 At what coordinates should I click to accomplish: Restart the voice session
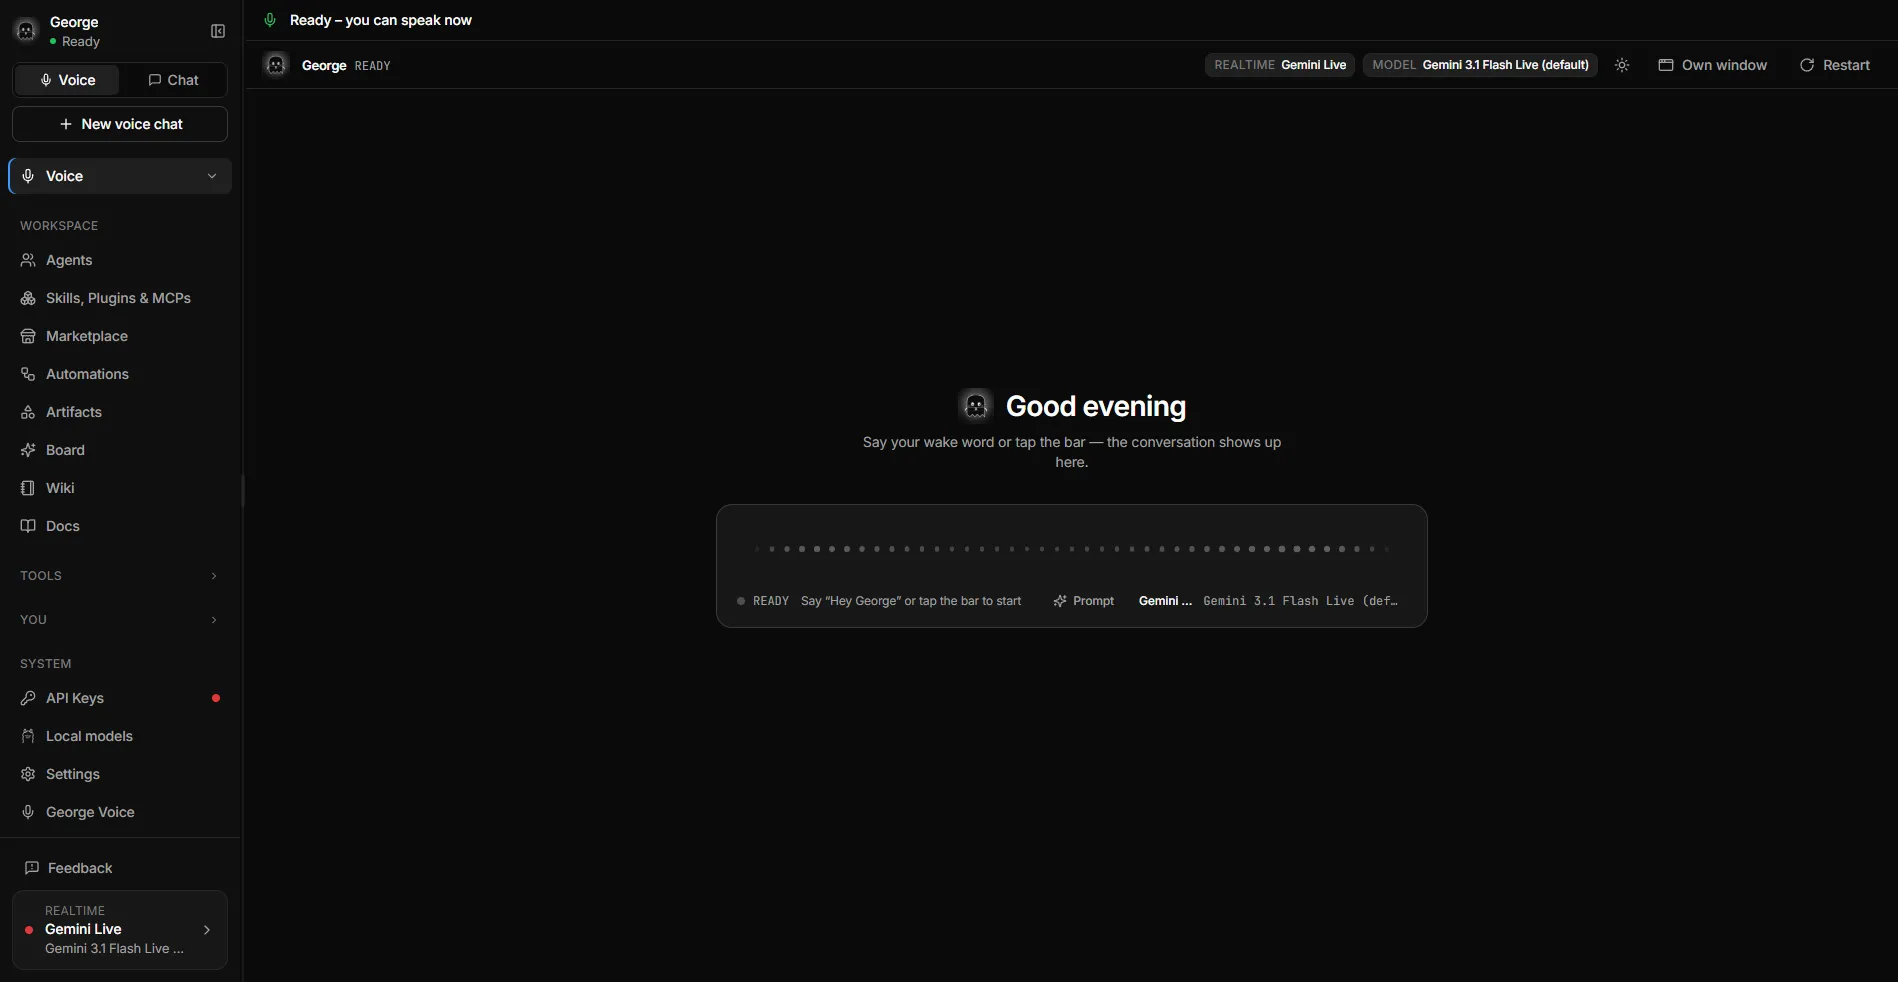[x=1834, y=65]
